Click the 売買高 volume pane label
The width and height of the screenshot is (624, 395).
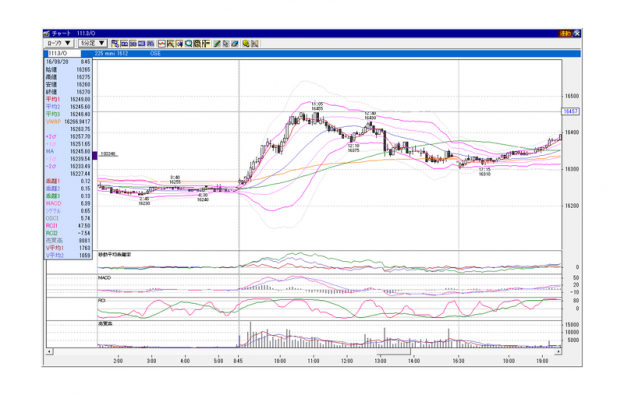click(x=105, y=324)
